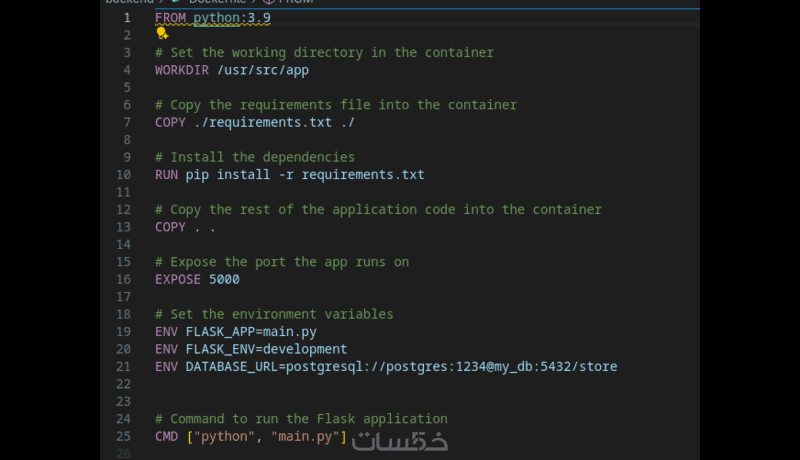Viewport: 800px width, 460px height.
Task: Click the EXPOSE instruction keyword
Action: point(178,280)
